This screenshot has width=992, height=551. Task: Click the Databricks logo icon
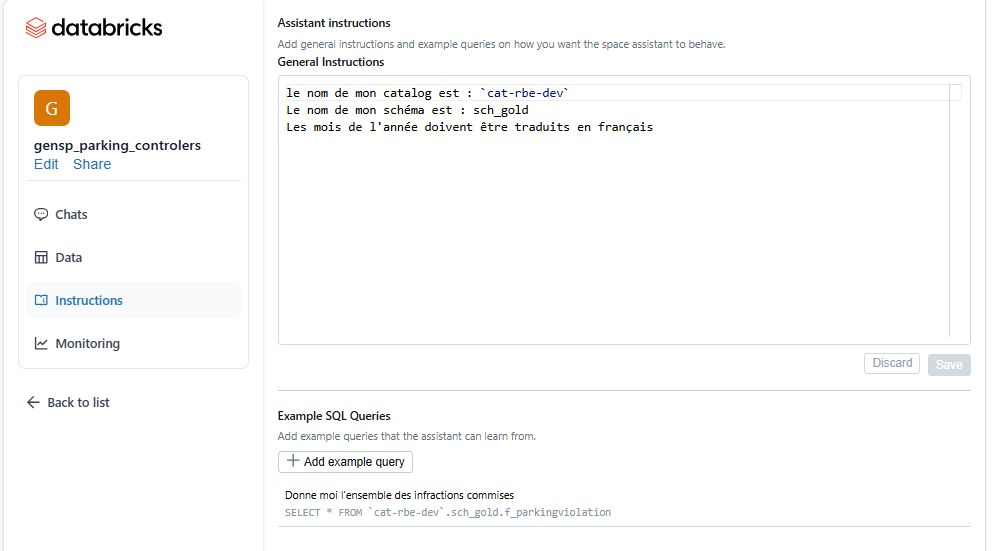(36, 28)
